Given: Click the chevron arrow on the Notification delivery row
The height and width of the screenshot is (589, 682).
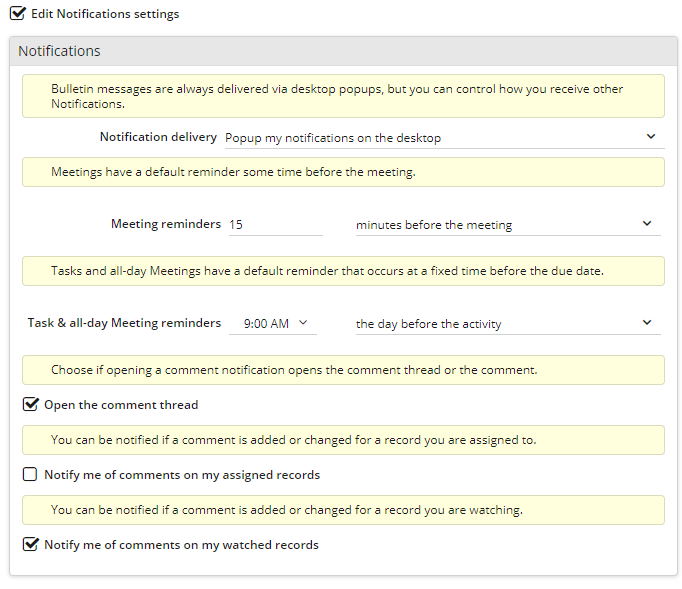Looking at the screenshot, I should [650, 137].
